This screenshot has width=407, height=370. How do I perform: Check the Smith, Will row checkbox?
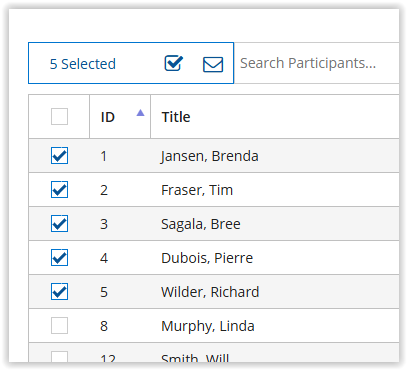click(x=59, y=357)
